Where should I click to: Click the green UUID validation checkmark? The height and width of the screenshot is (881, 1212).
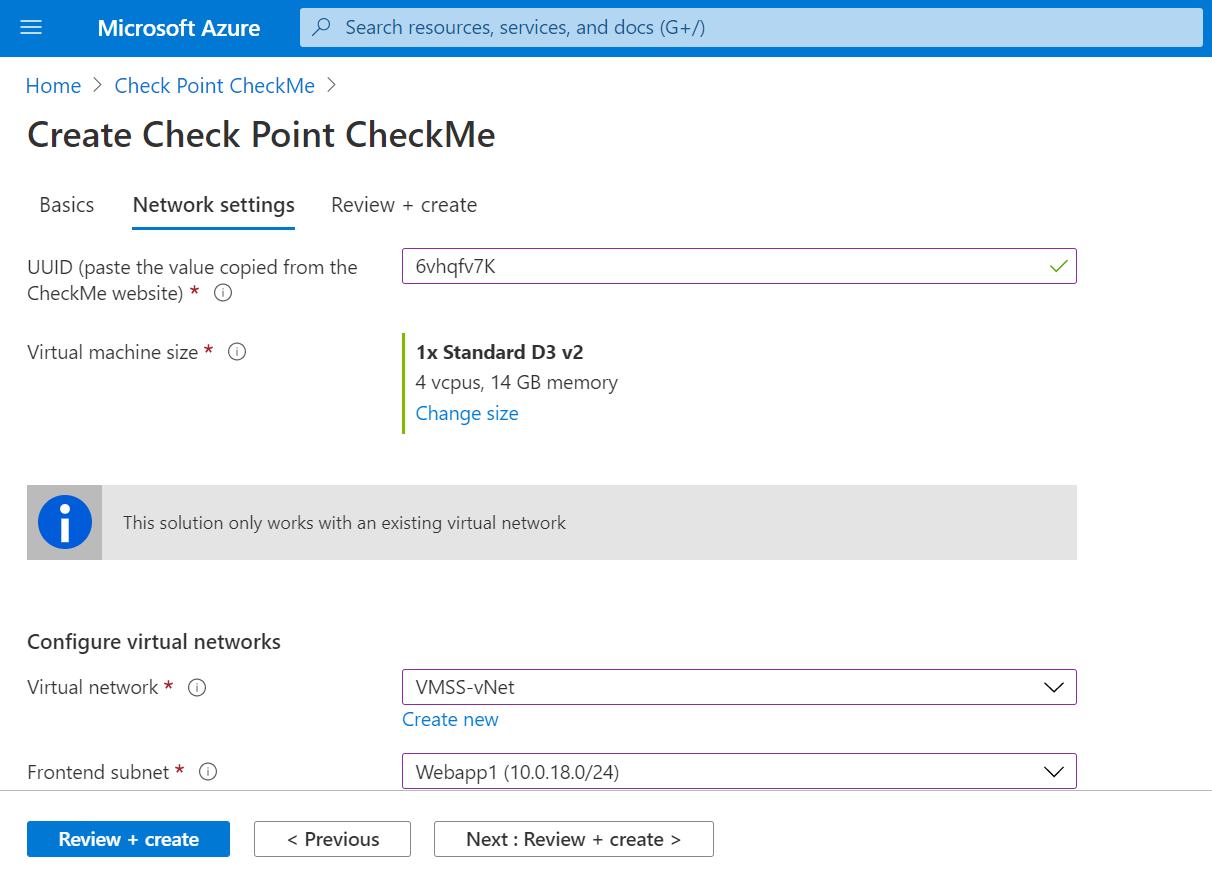pos(1058,266)
